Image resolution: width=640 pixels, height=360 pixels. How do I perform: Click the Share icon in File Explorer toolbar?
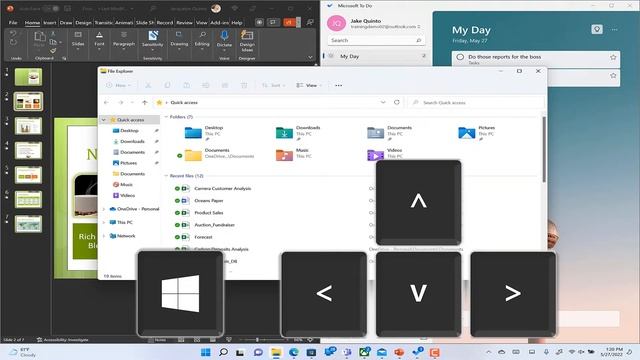225,85
